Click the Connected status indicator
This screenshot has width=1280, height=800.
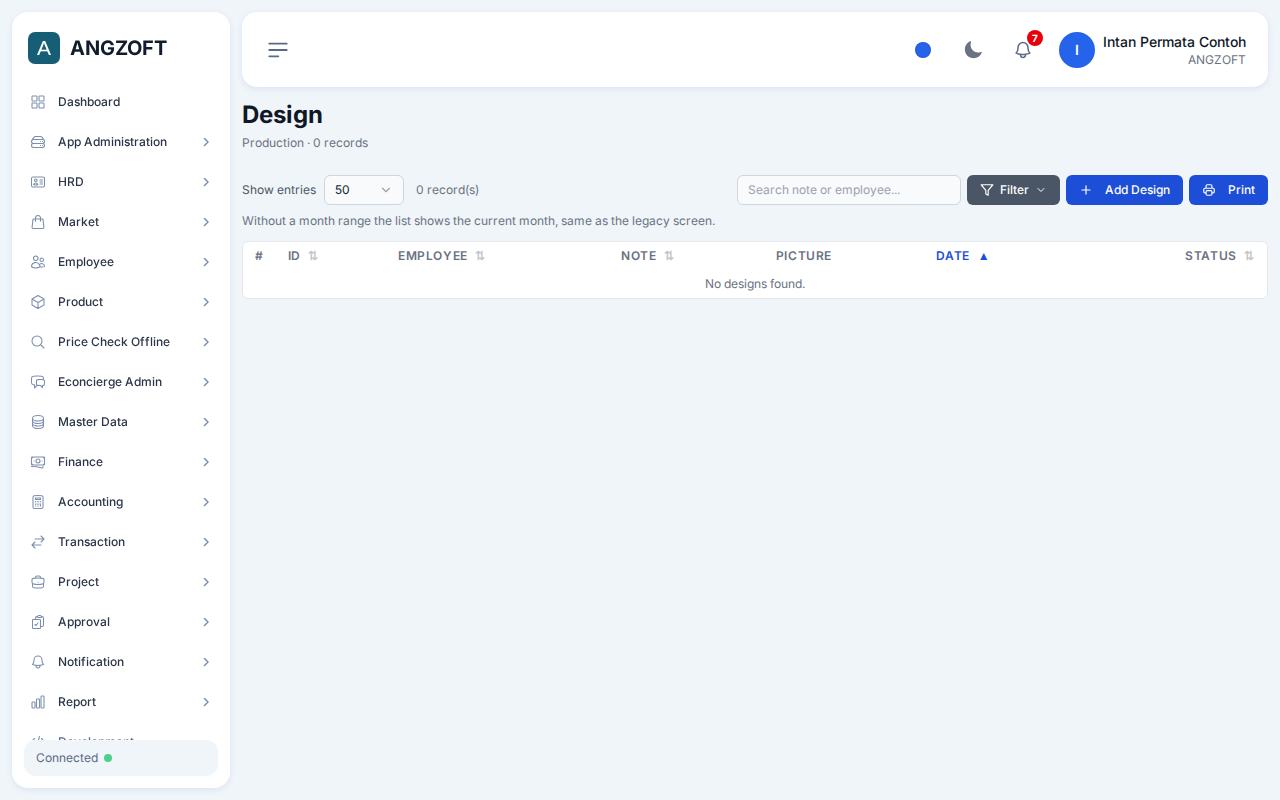[121, 758]
